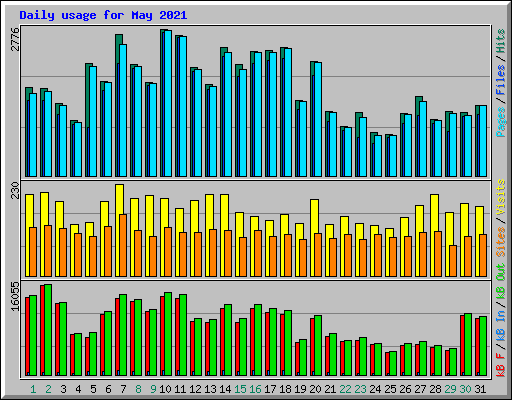Click day label 22 on the x-axis
The image size is (512, 400).
pyautogui.click(x=345, y=389)
